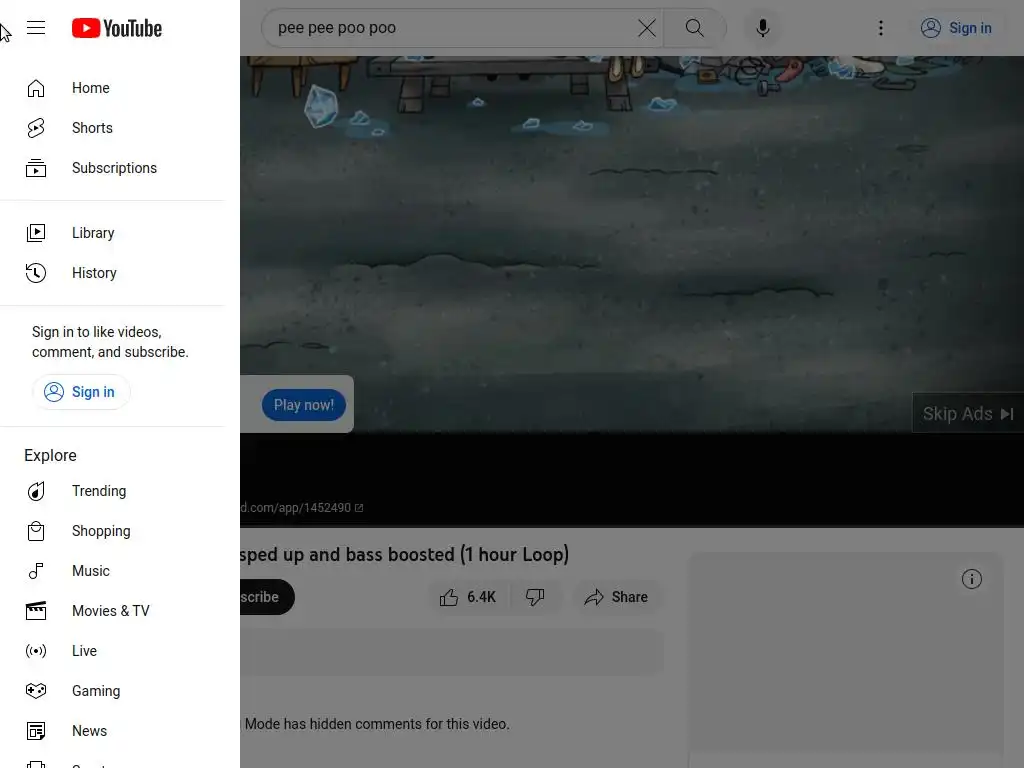The height and width of the screenshot is (768, 1024).
Task: Close the sidebar via hamburger menu icon
Action: (x=36, y=28)
